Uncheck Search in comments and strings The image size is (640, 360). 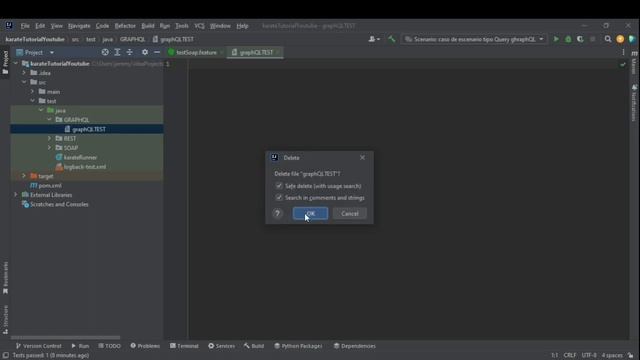tap(279, 198)
